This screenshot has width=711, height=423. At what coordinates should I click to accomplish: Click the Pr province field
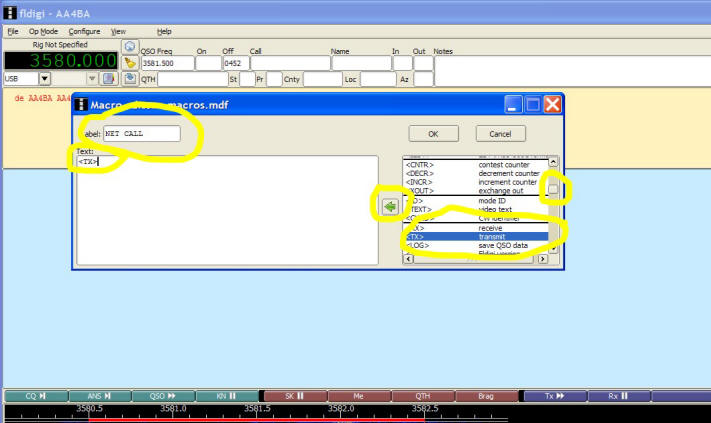click(x=274, y=79)
